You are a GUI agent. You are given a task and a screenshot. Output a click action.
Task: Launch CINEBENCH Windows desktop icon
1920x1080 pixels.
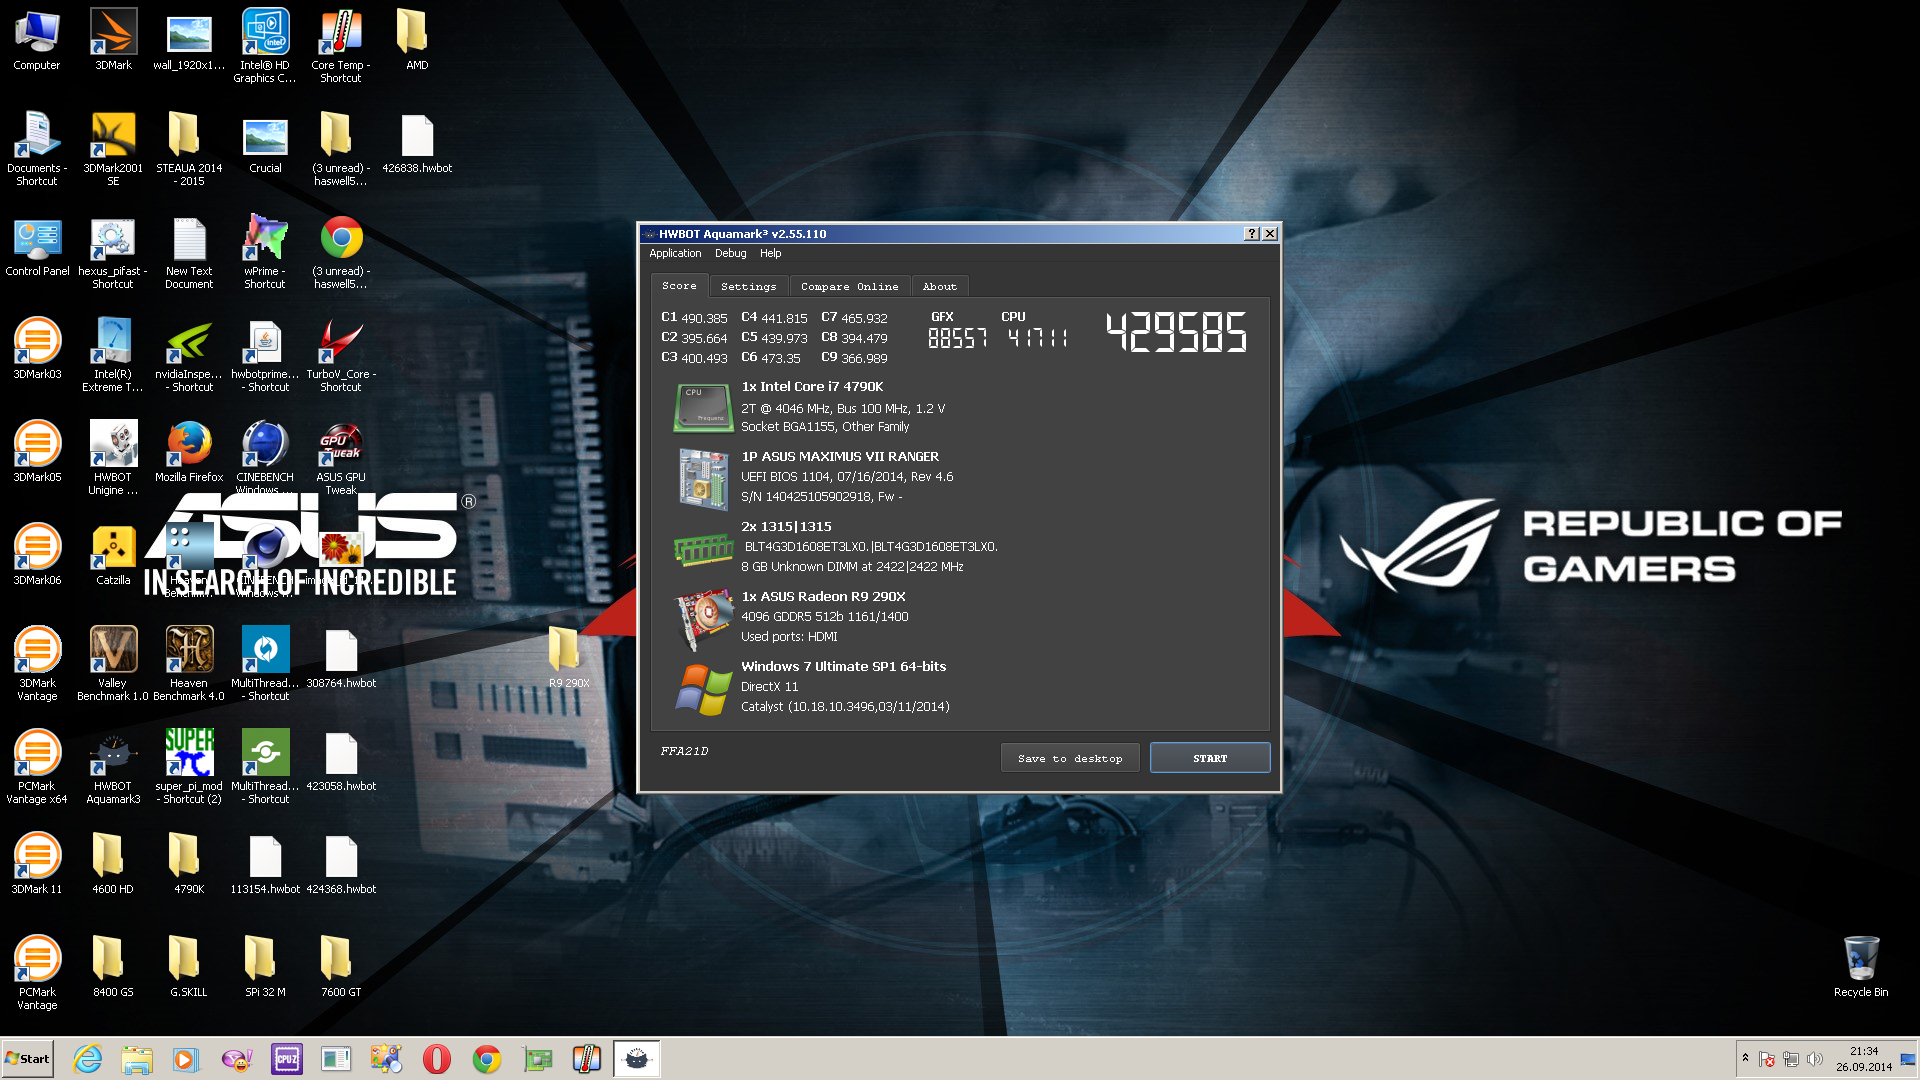pos(265,458)
